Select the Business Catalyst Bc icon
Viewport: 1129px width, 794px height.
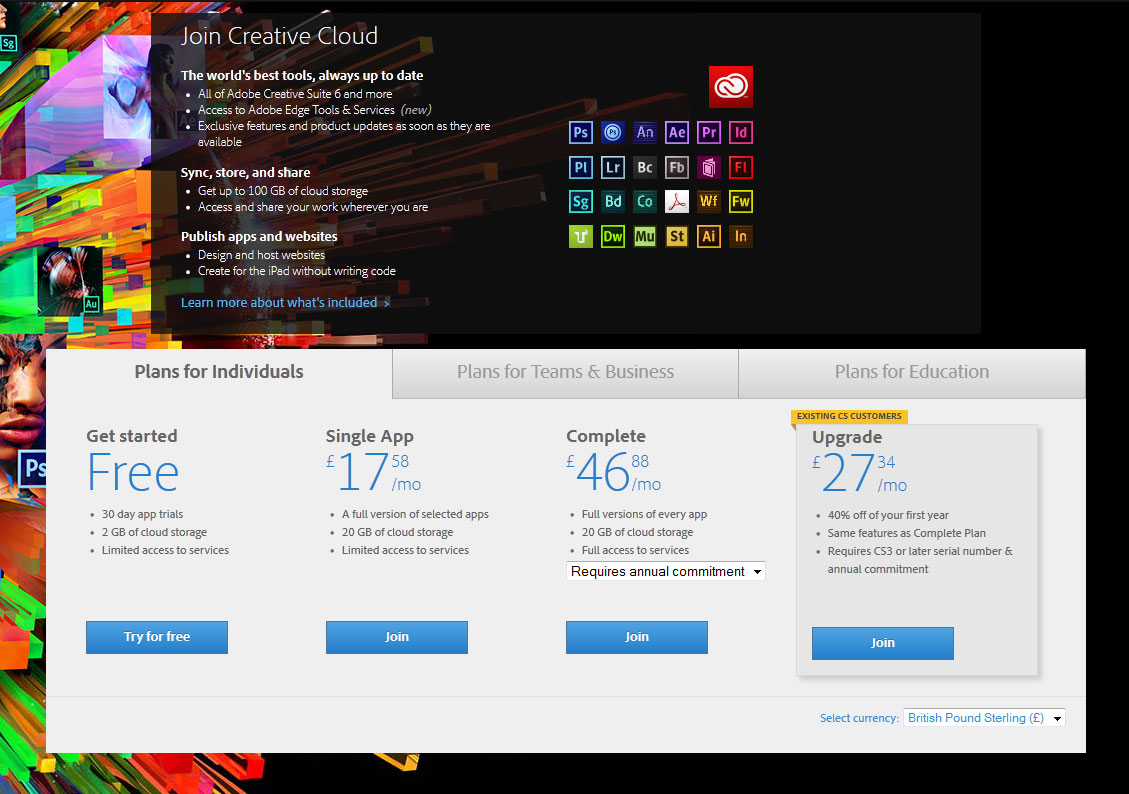(x=645, y=168)
